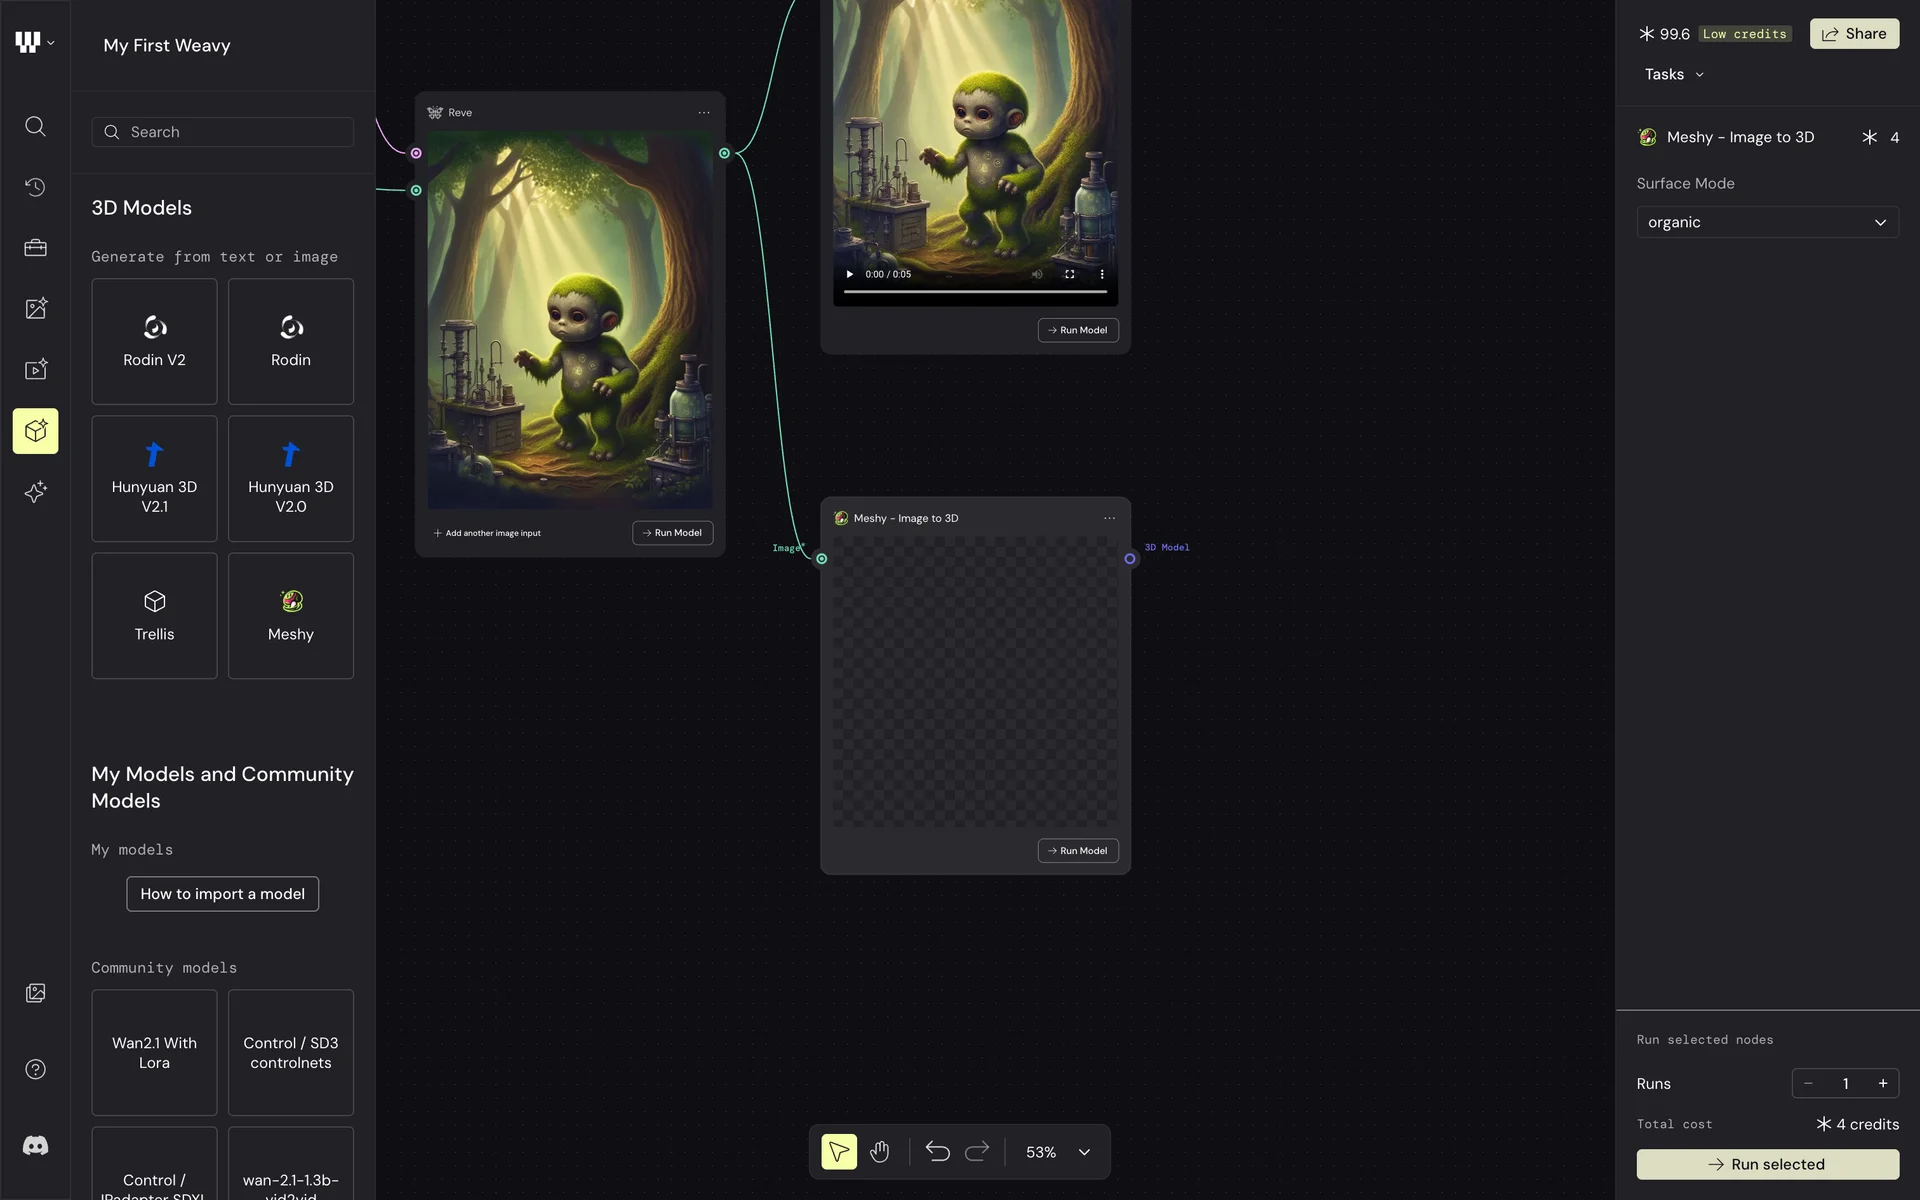Screen dimensions: 1920x1200
Task: Activate the selection pointer tool
Action: (839, 1152)
